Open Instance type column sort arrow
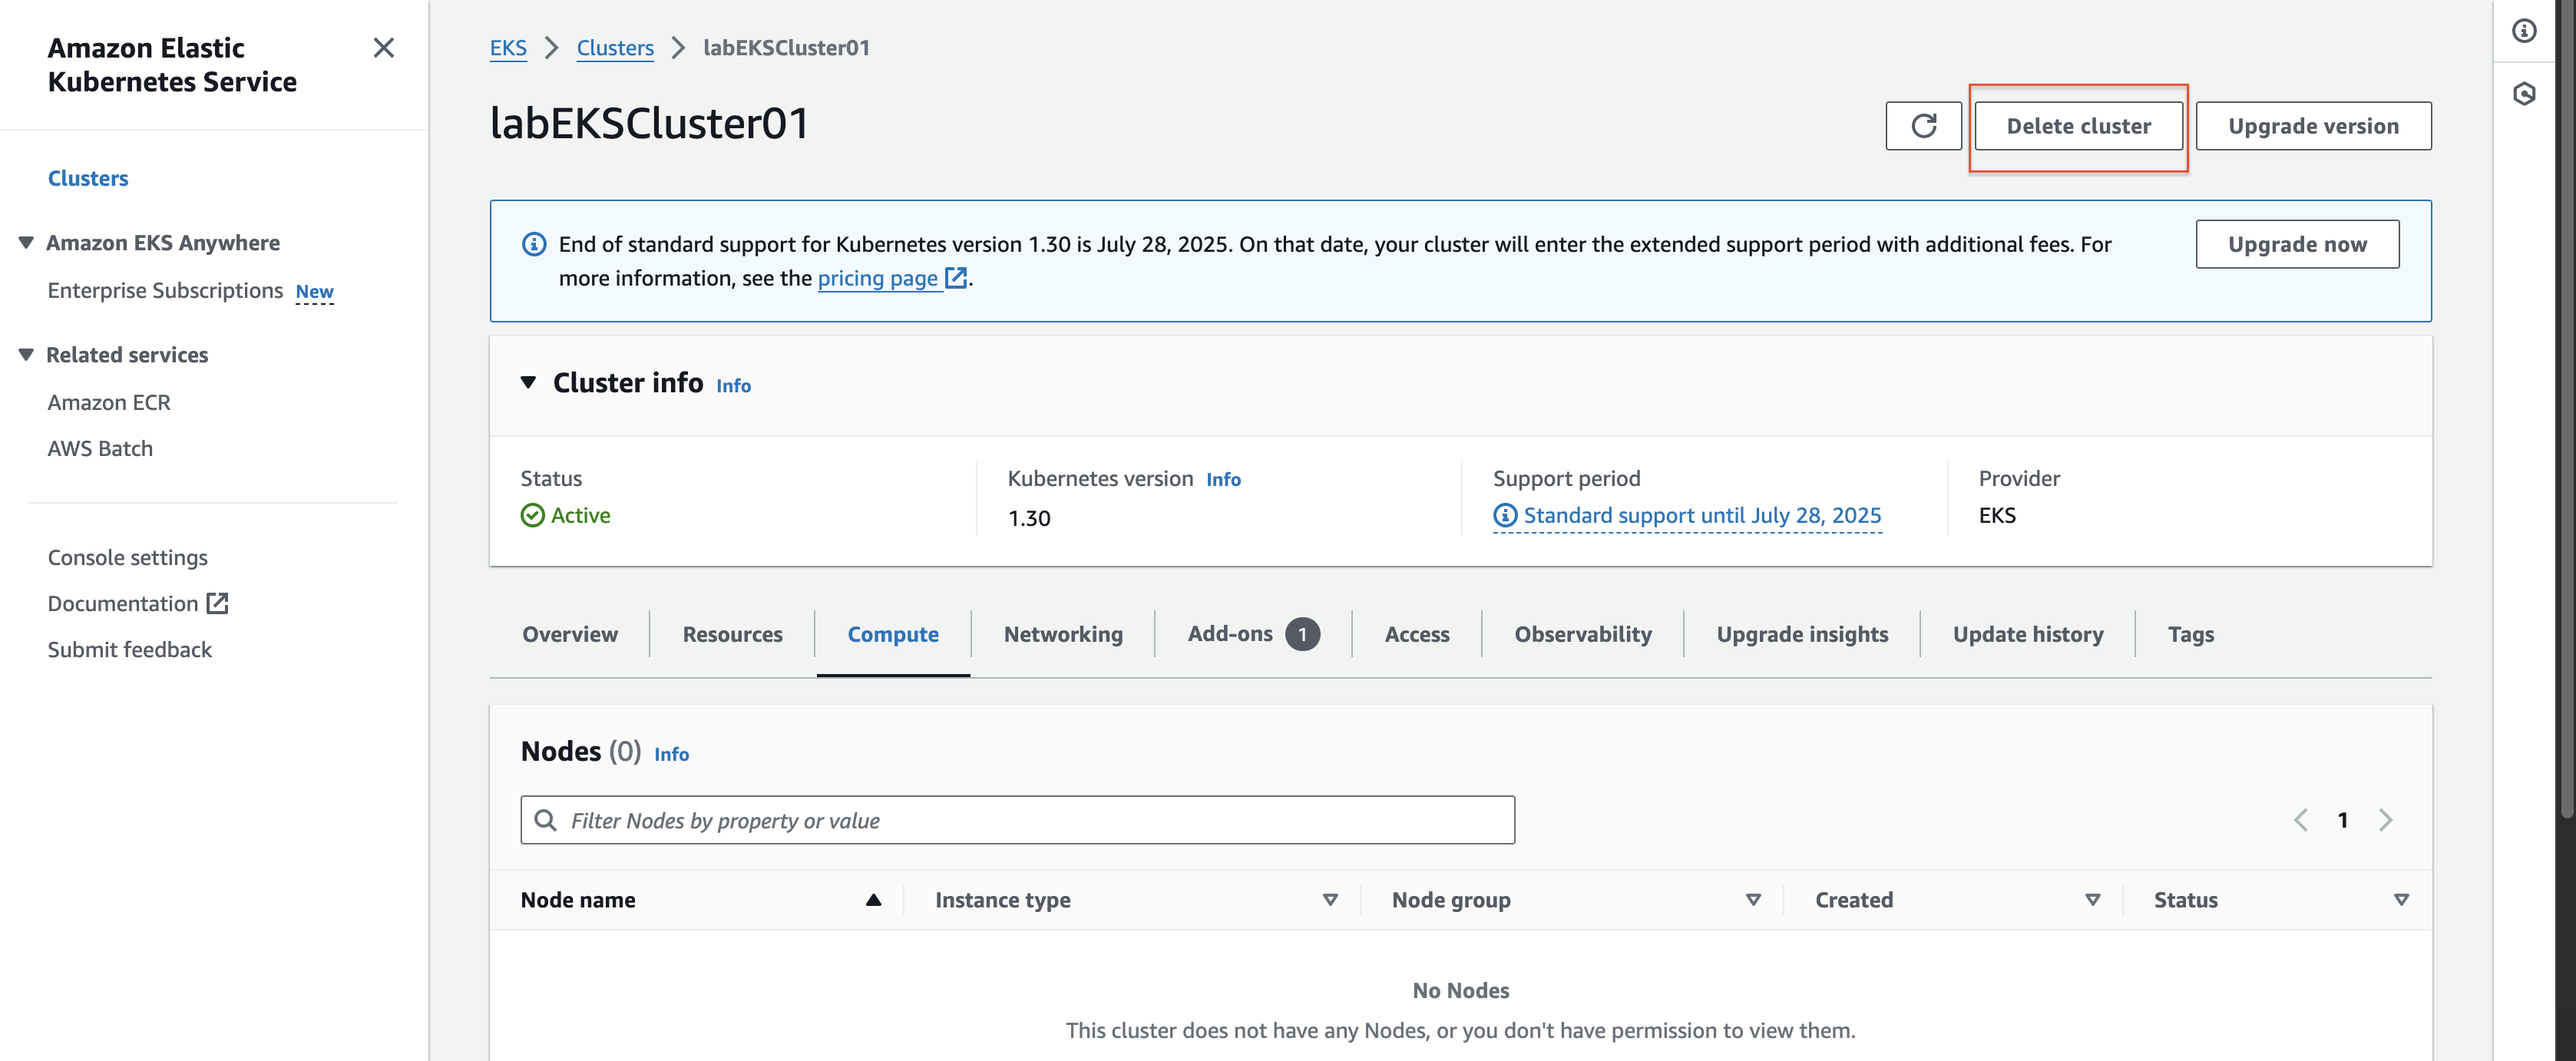The height and width of the screenshot is (1061, 2576). pos(1330,900)
